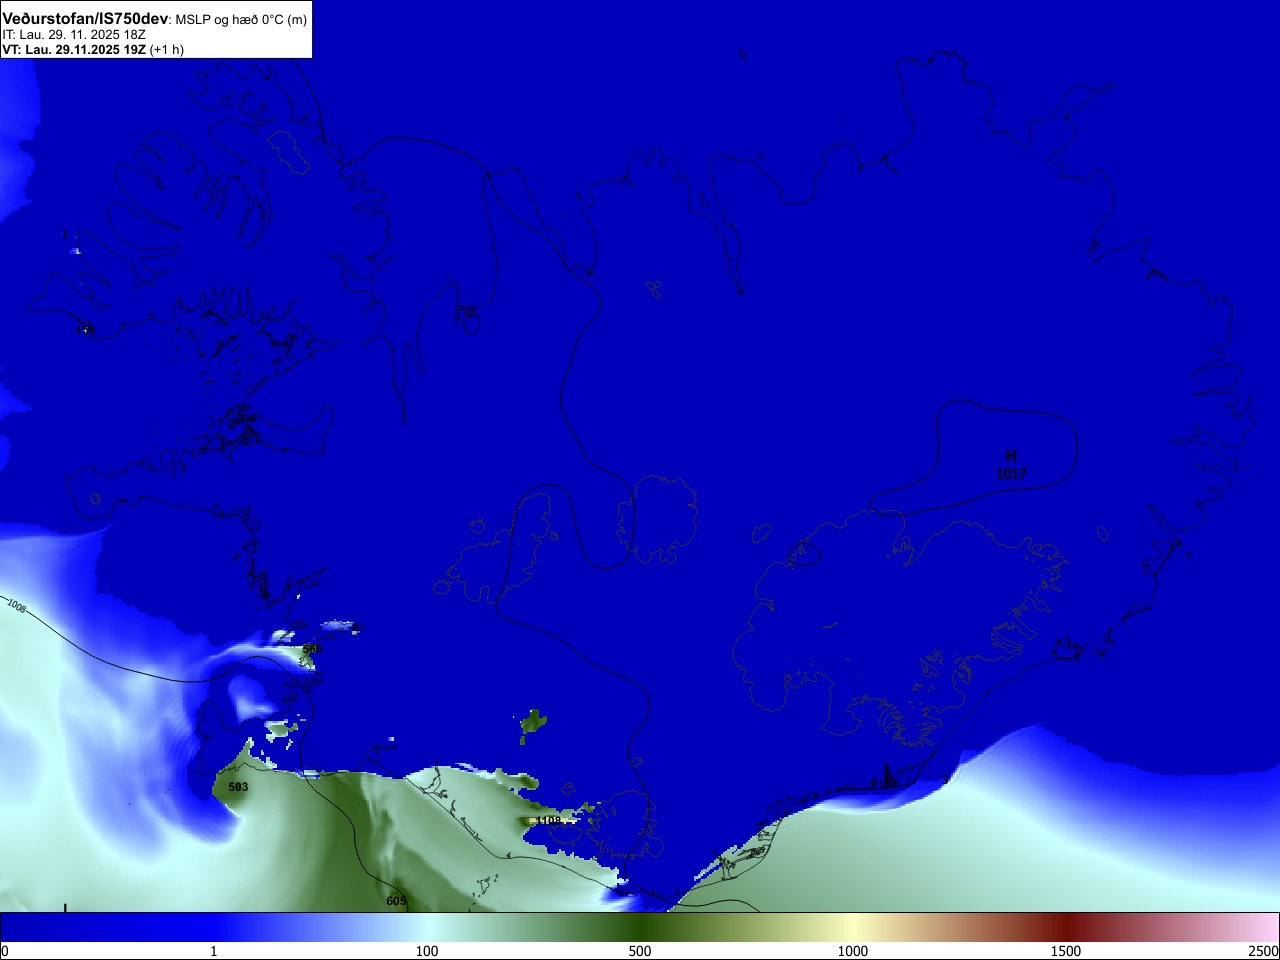Click the 500 tick on the color scale
1280x960 pixels.
point(640,951)
